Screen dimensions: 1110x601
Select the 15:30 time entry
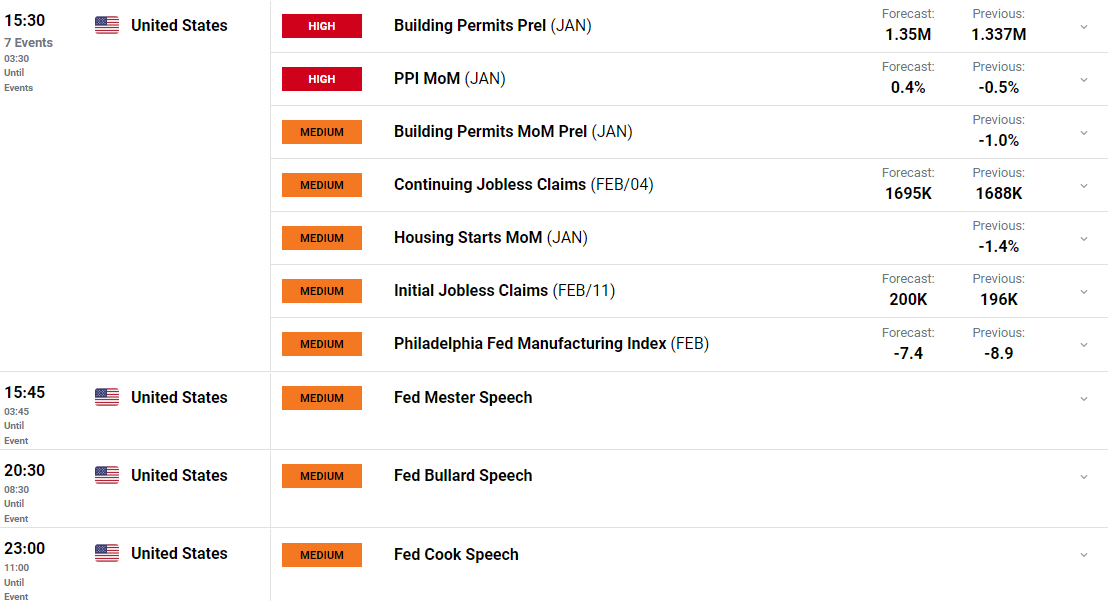[25, 21]
